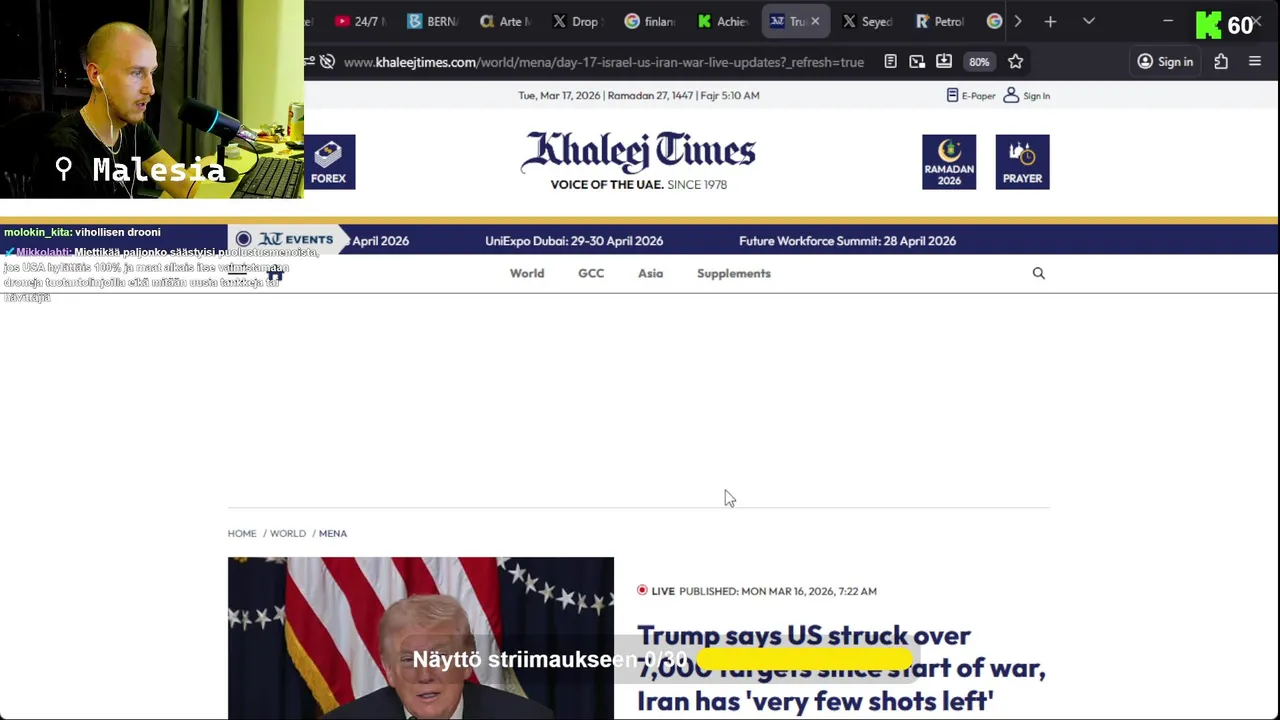
Task: Click browser Sign in account button
Action: [1165, 62]
